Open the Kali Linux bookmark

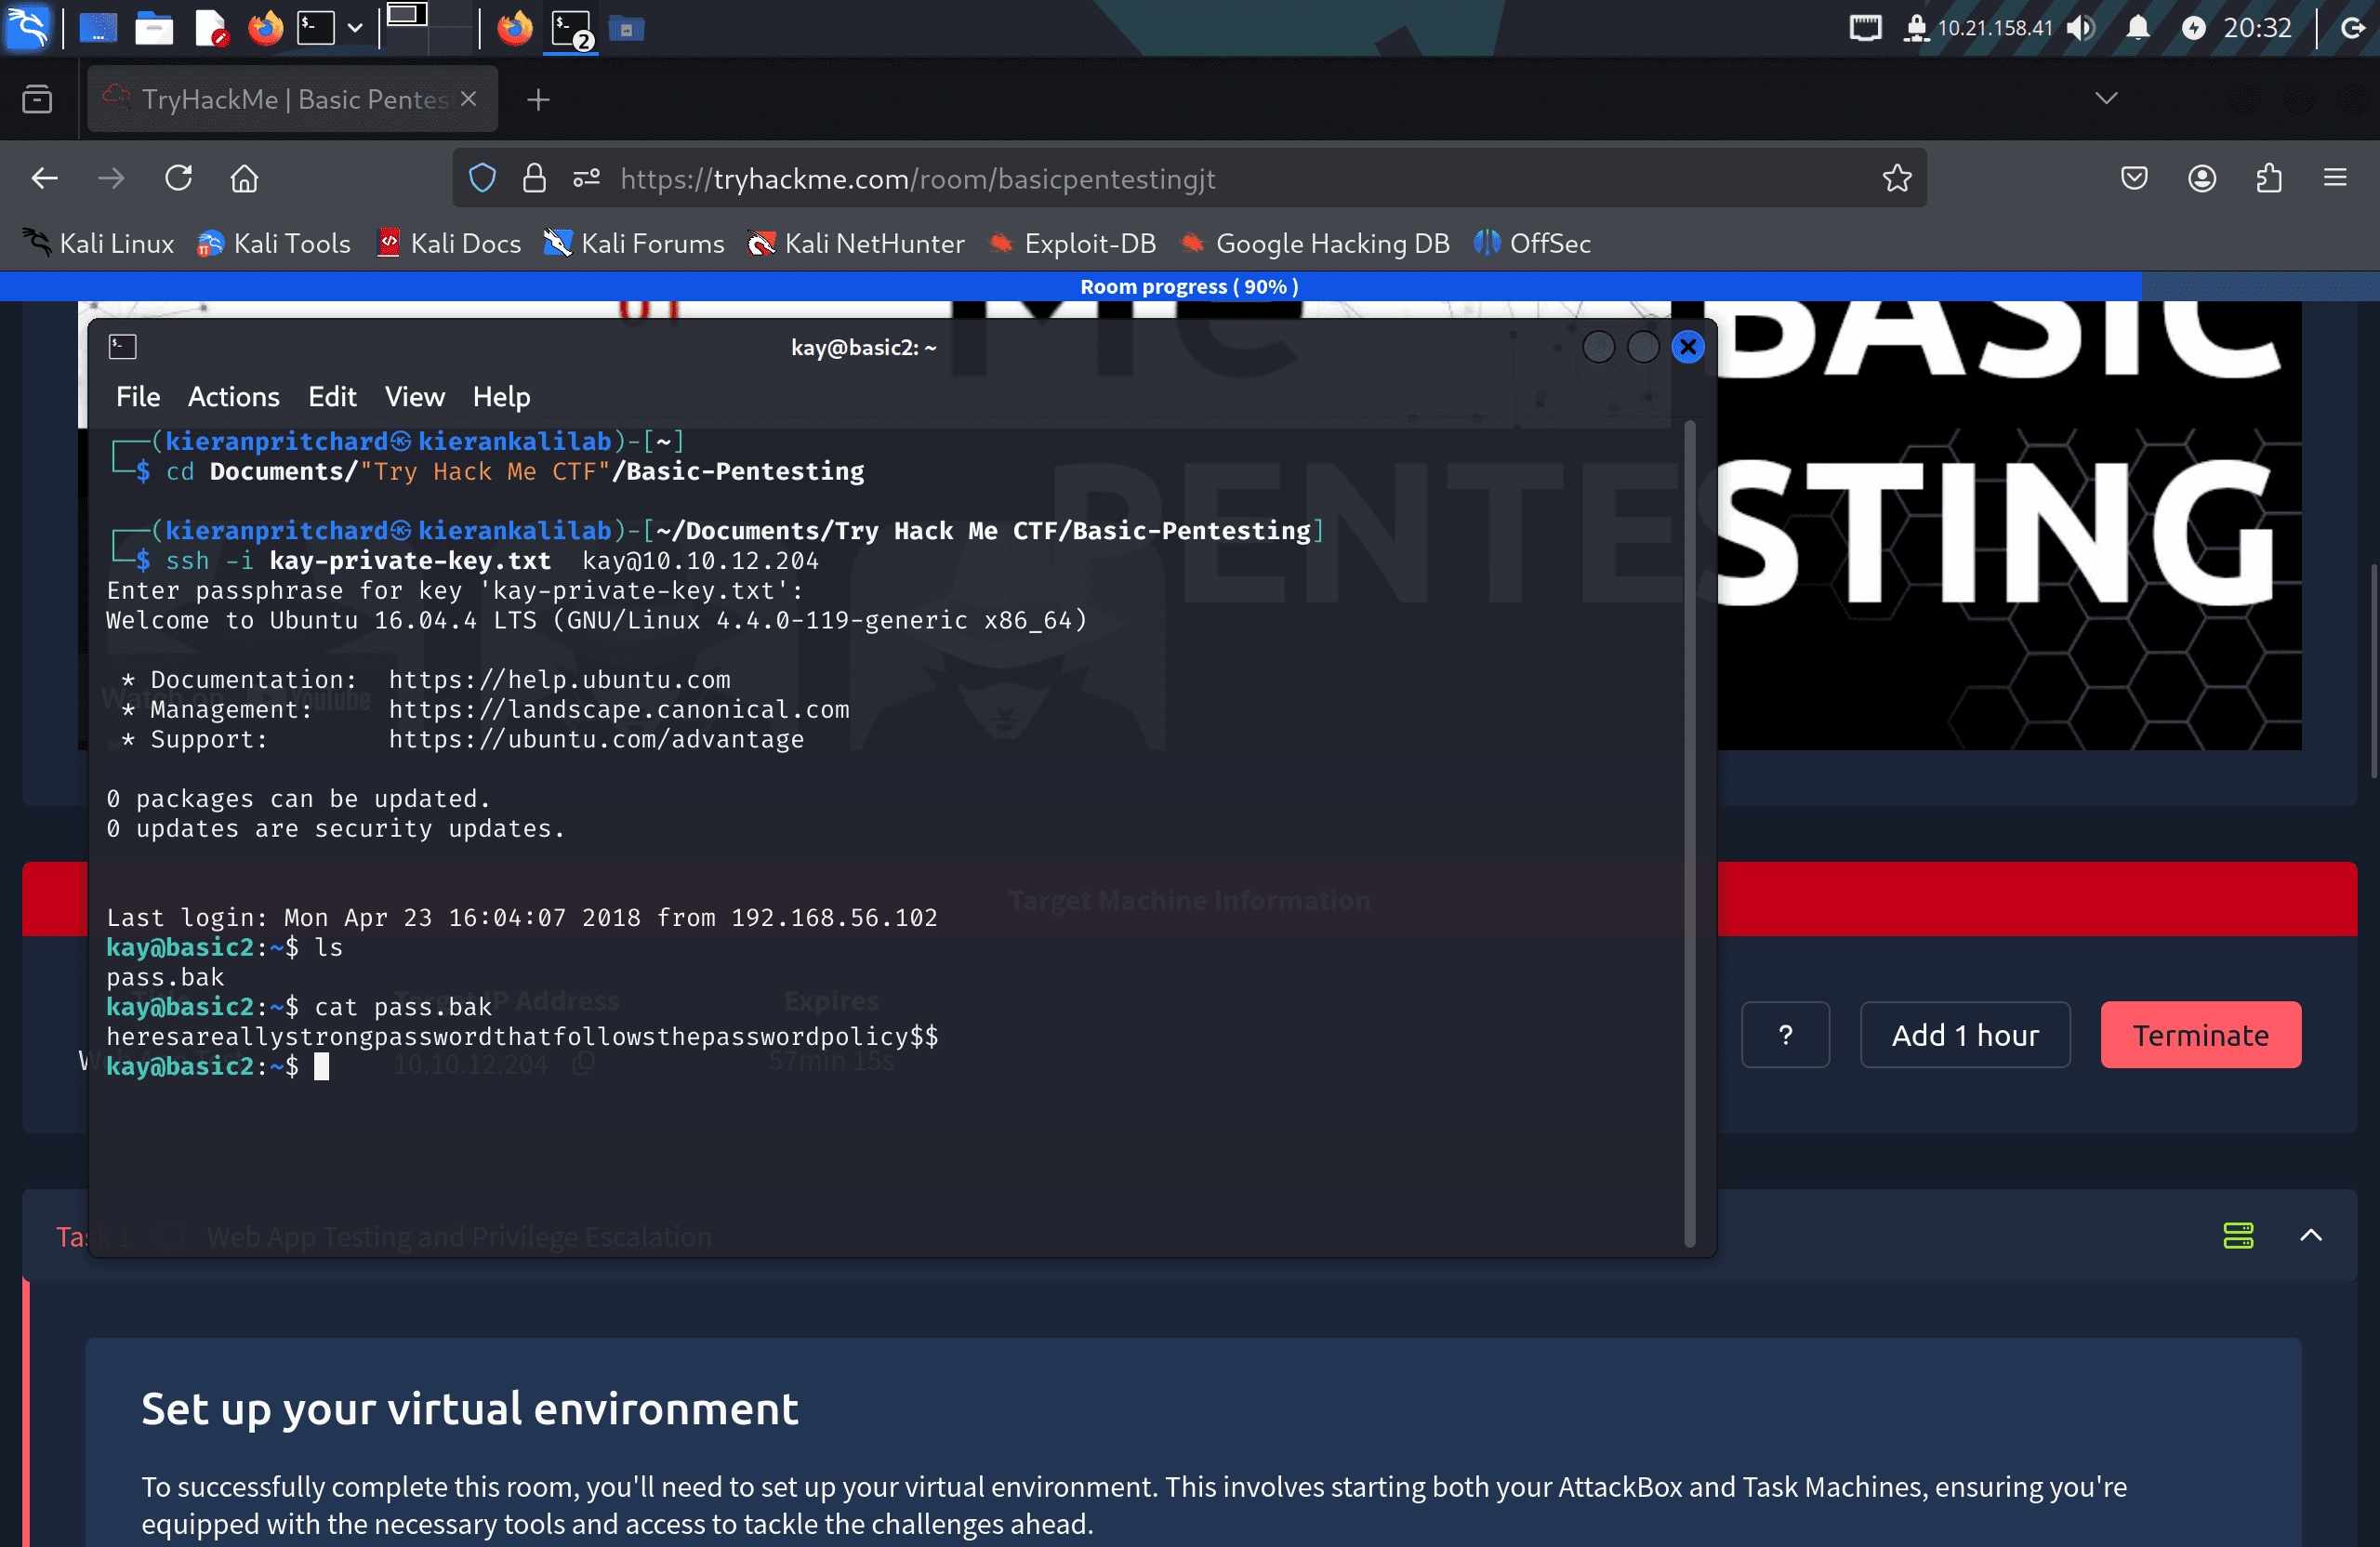coord(97,243)
